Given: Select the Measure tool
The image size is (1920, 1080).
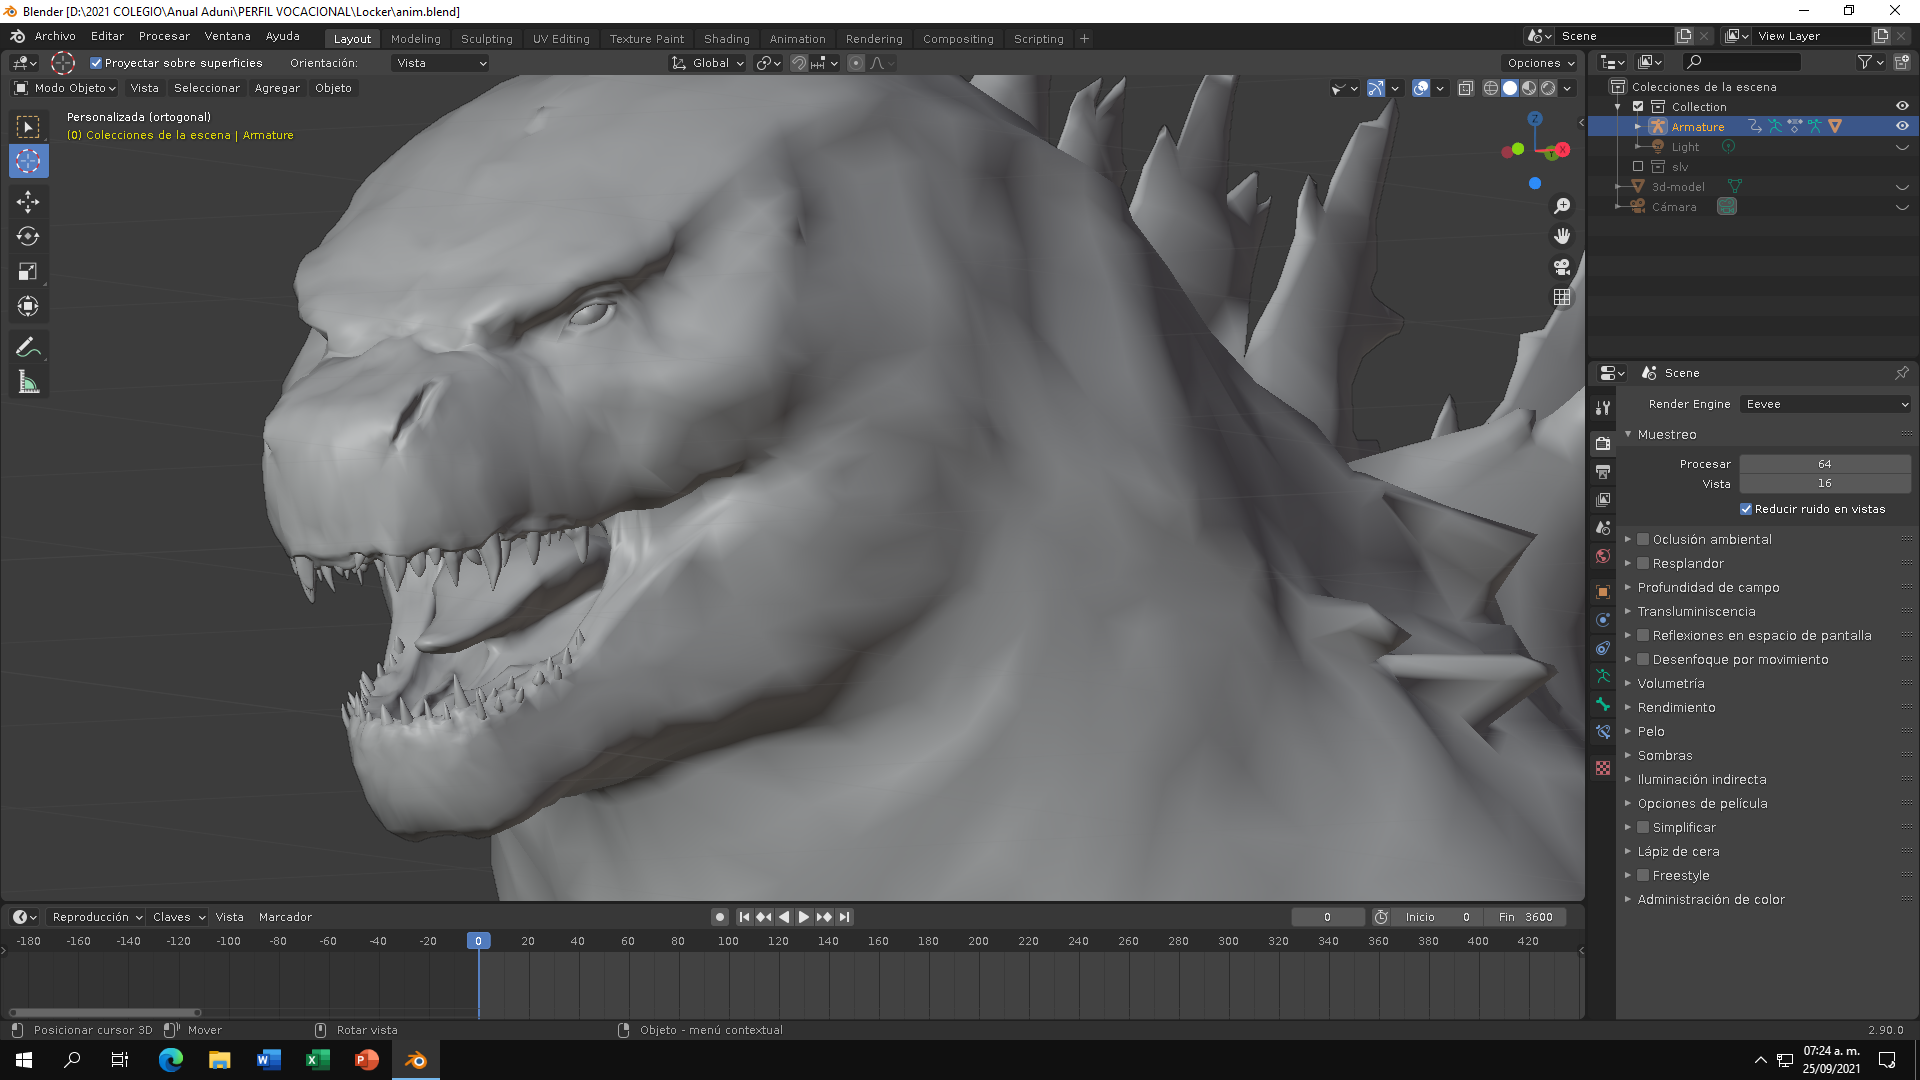Looking at the screenshot, I should click(28, 383).
